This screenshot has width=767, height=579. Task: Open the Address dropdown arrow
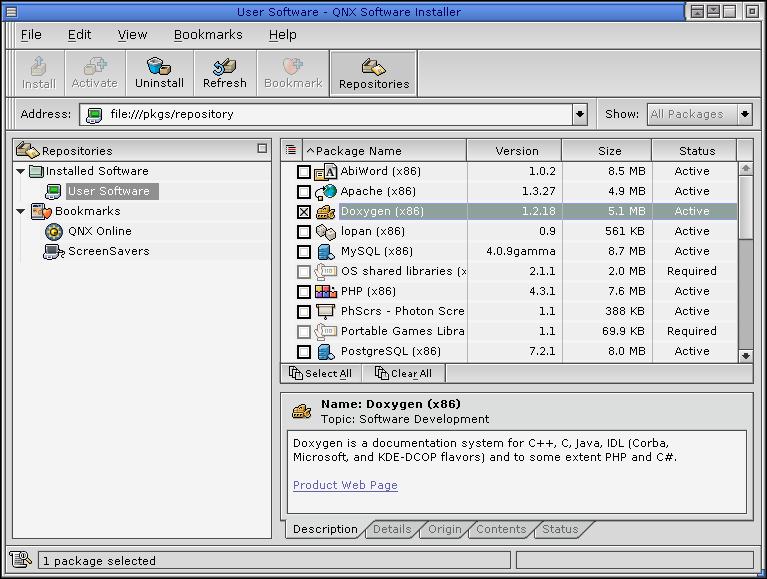(580, 114)
